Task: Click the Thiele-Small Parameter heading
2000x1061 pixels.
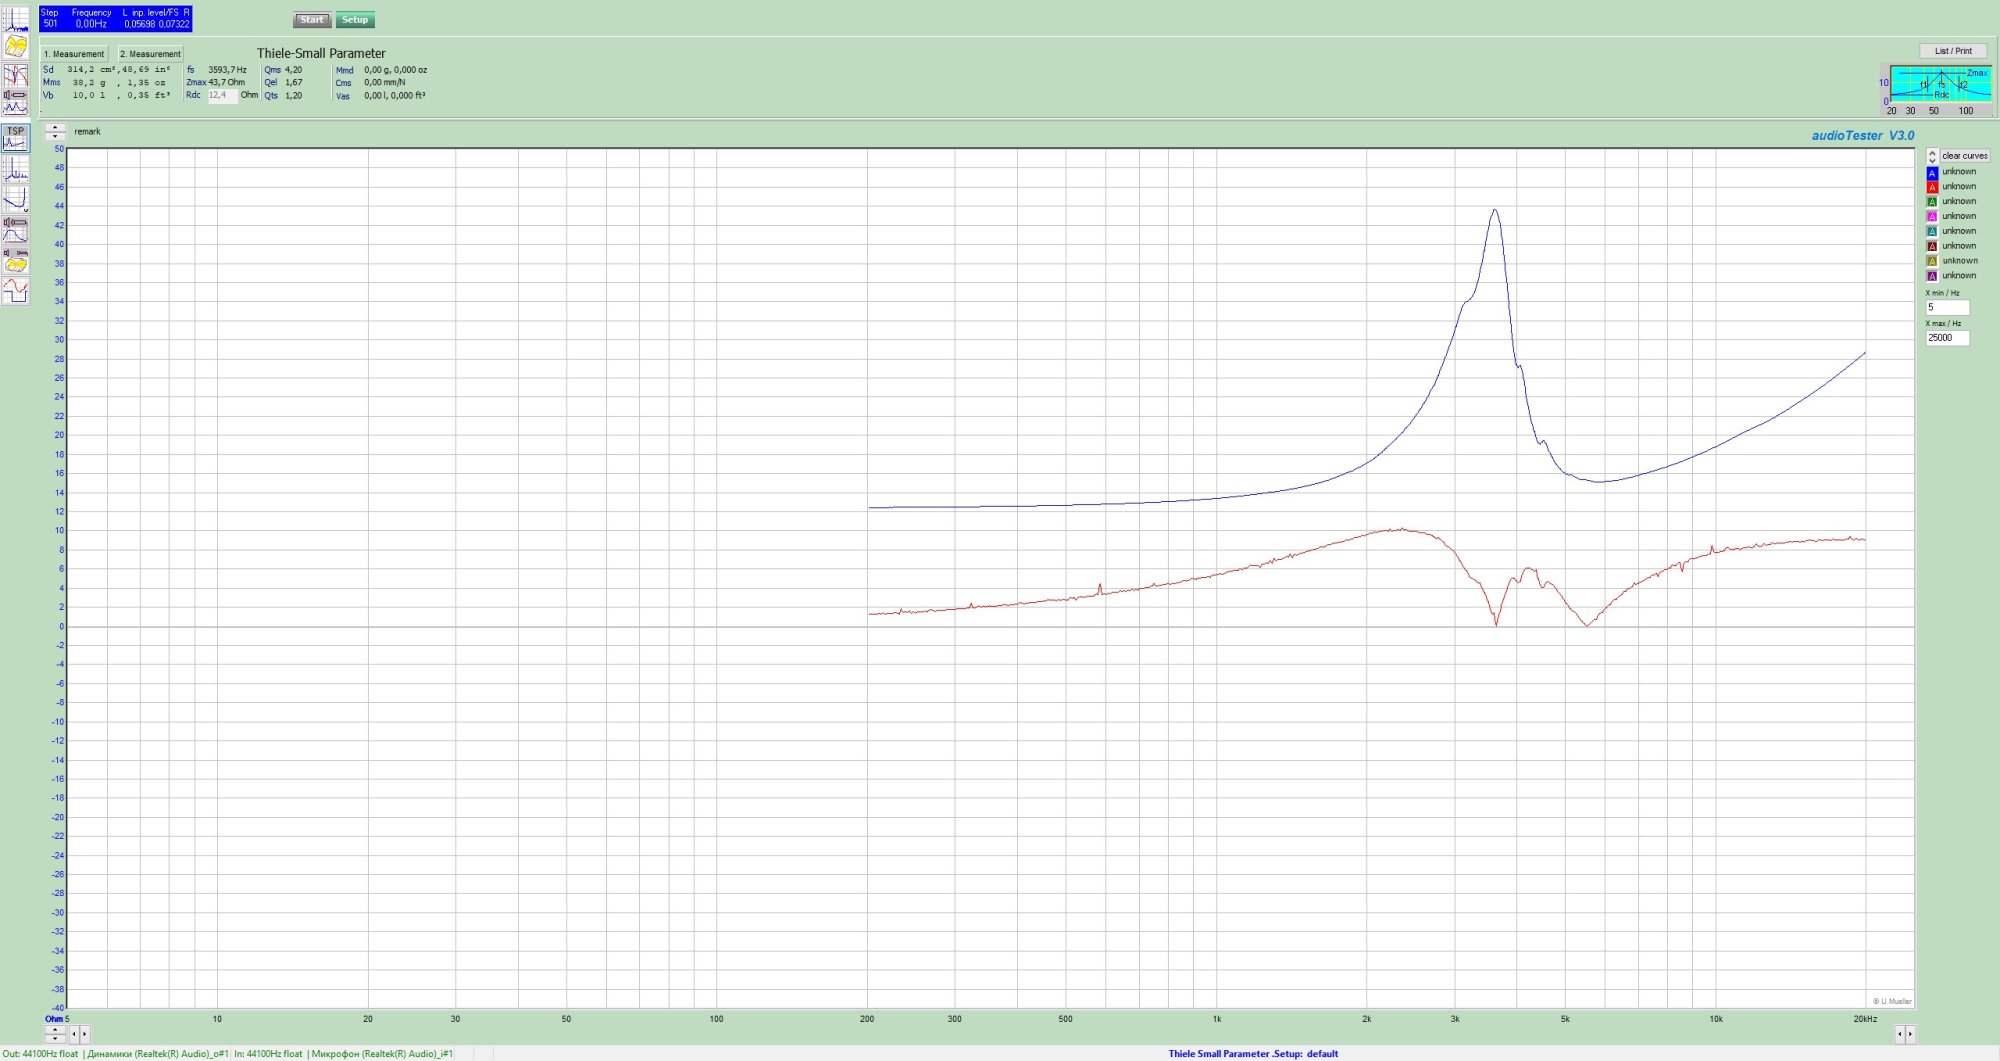Action: point(321,54)
